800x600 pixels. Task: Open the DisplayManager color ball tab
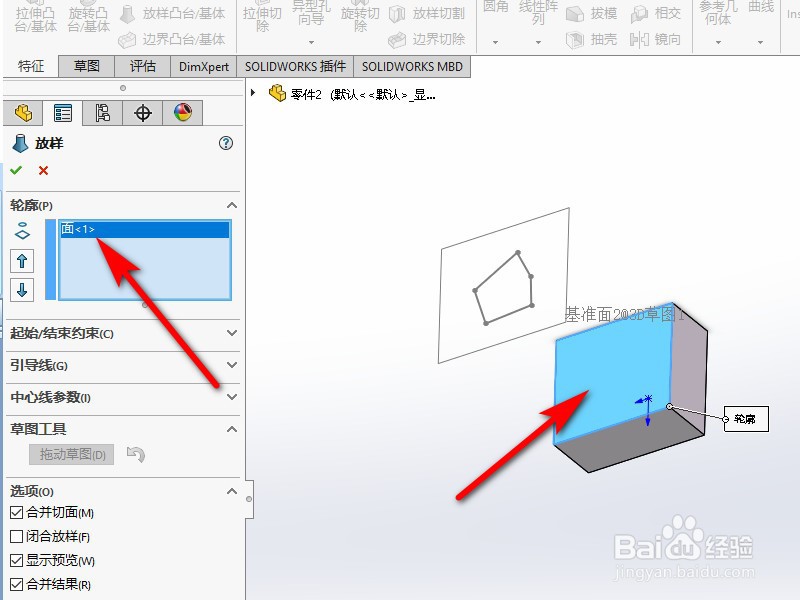coord(183,112)
